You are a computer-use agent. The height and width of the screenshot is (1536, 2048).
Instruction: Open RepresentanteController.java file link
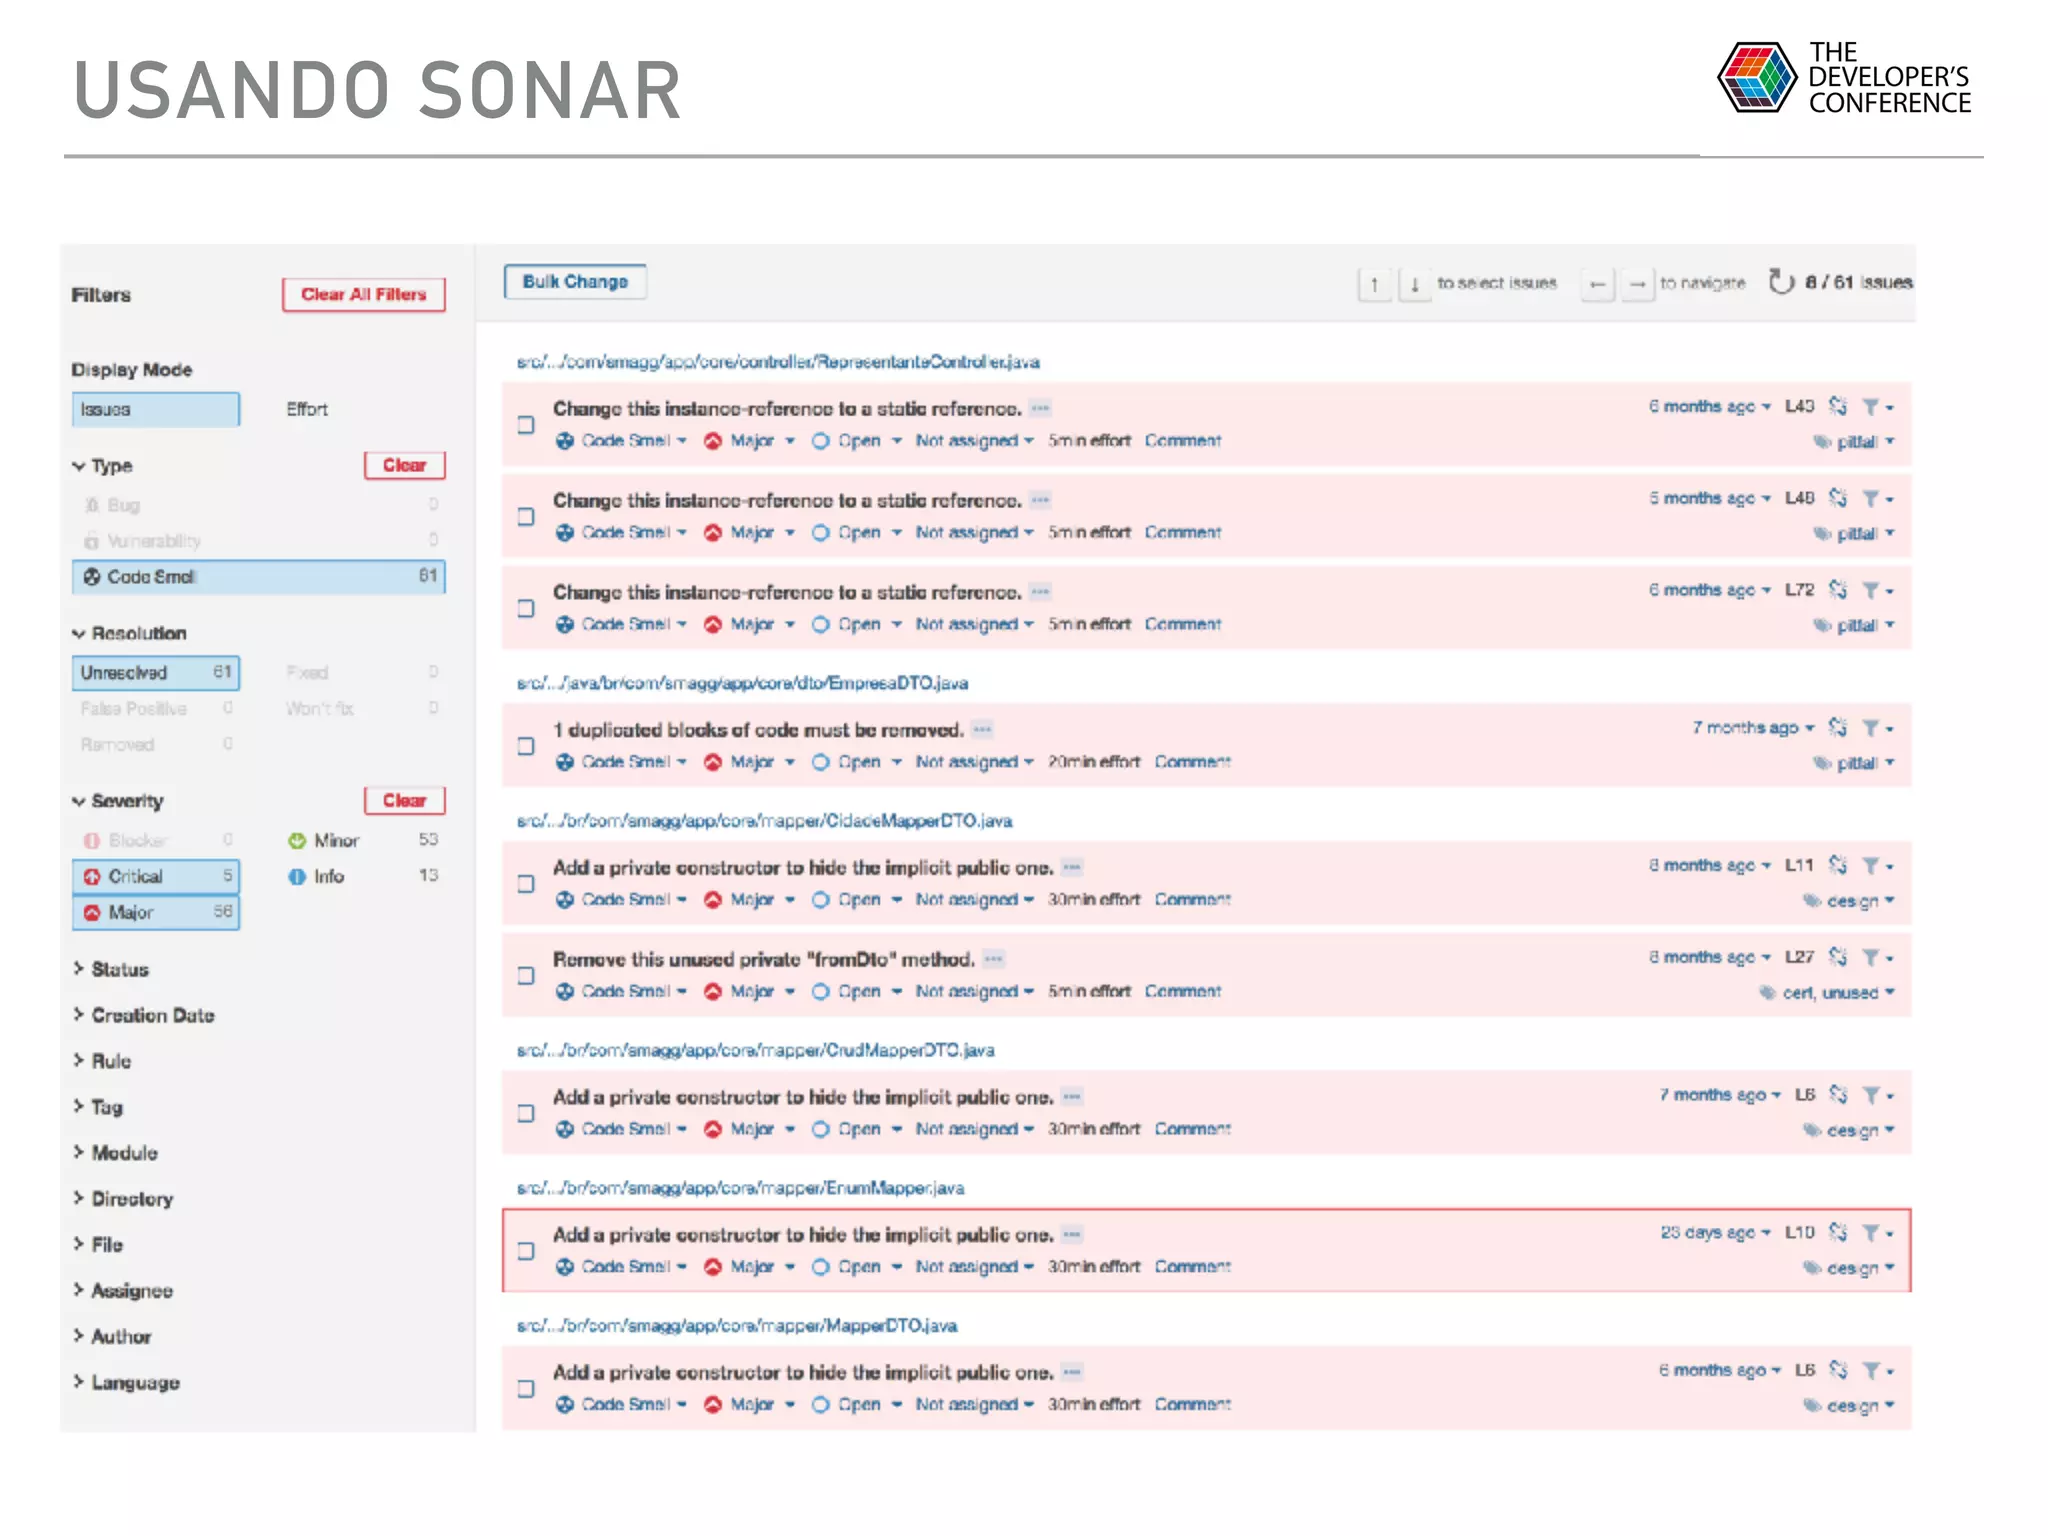778,362
